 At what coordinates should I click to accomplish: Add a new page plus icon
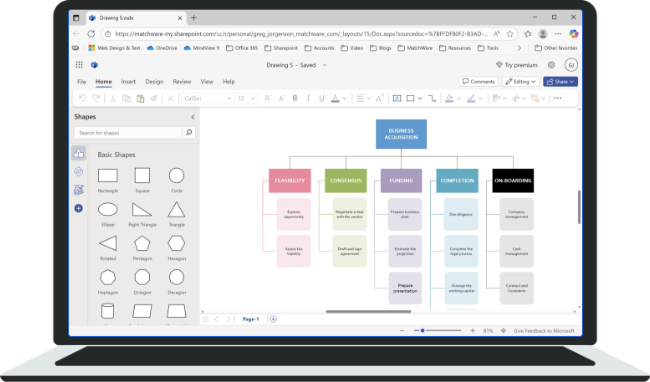[x=273, y=319]
